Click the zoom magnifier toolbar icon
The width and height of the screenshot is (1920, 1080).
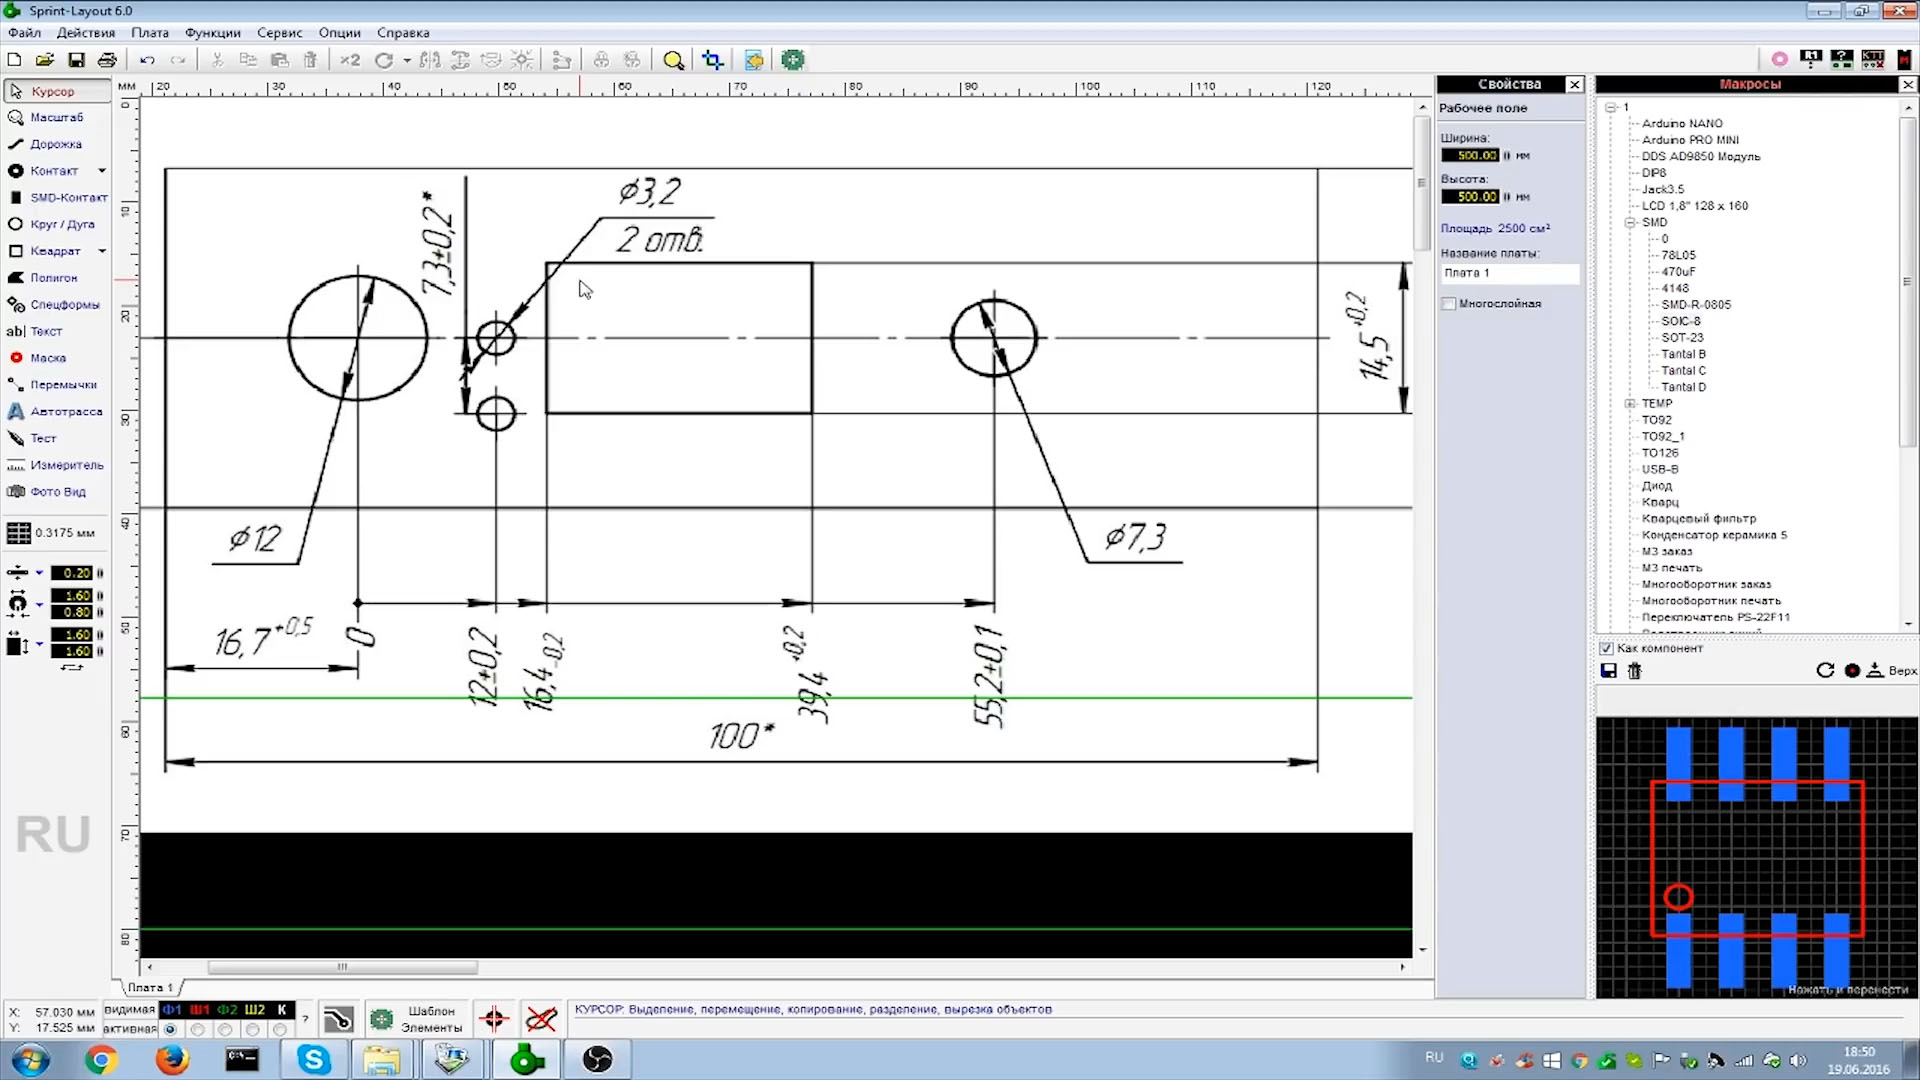pos(674,61)
